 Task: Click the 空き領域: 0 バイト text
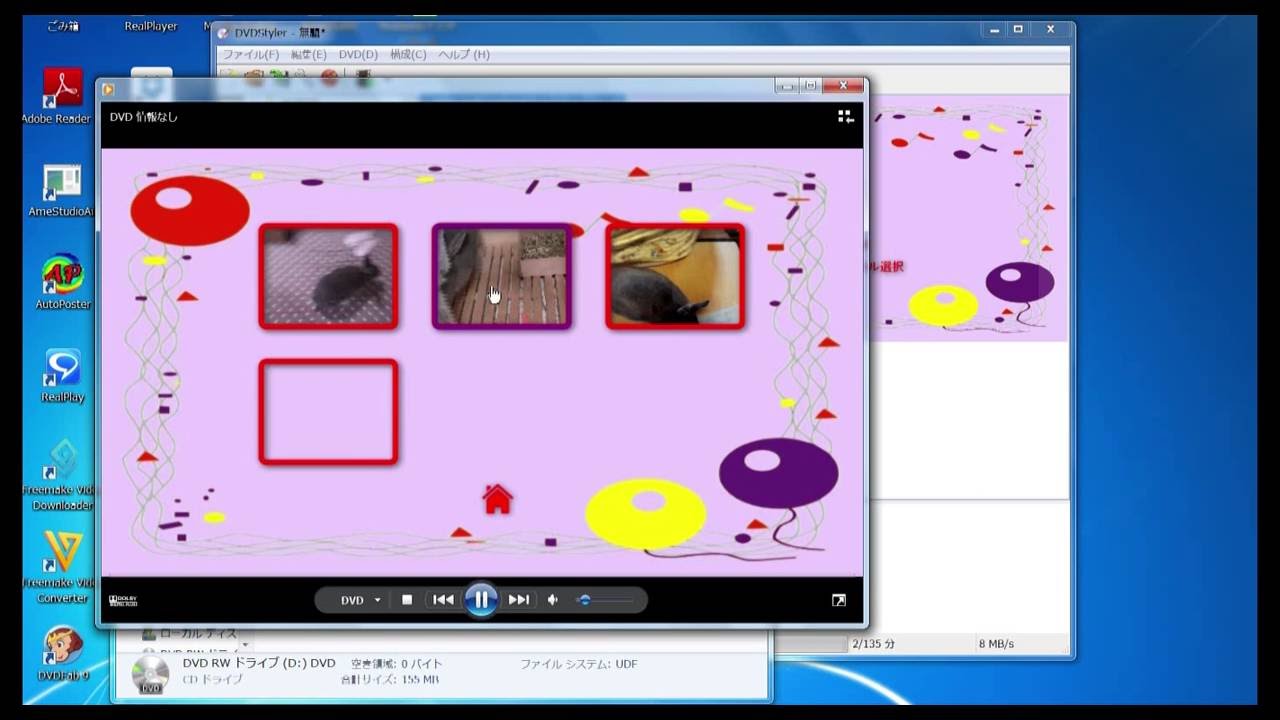pos(396,664)
